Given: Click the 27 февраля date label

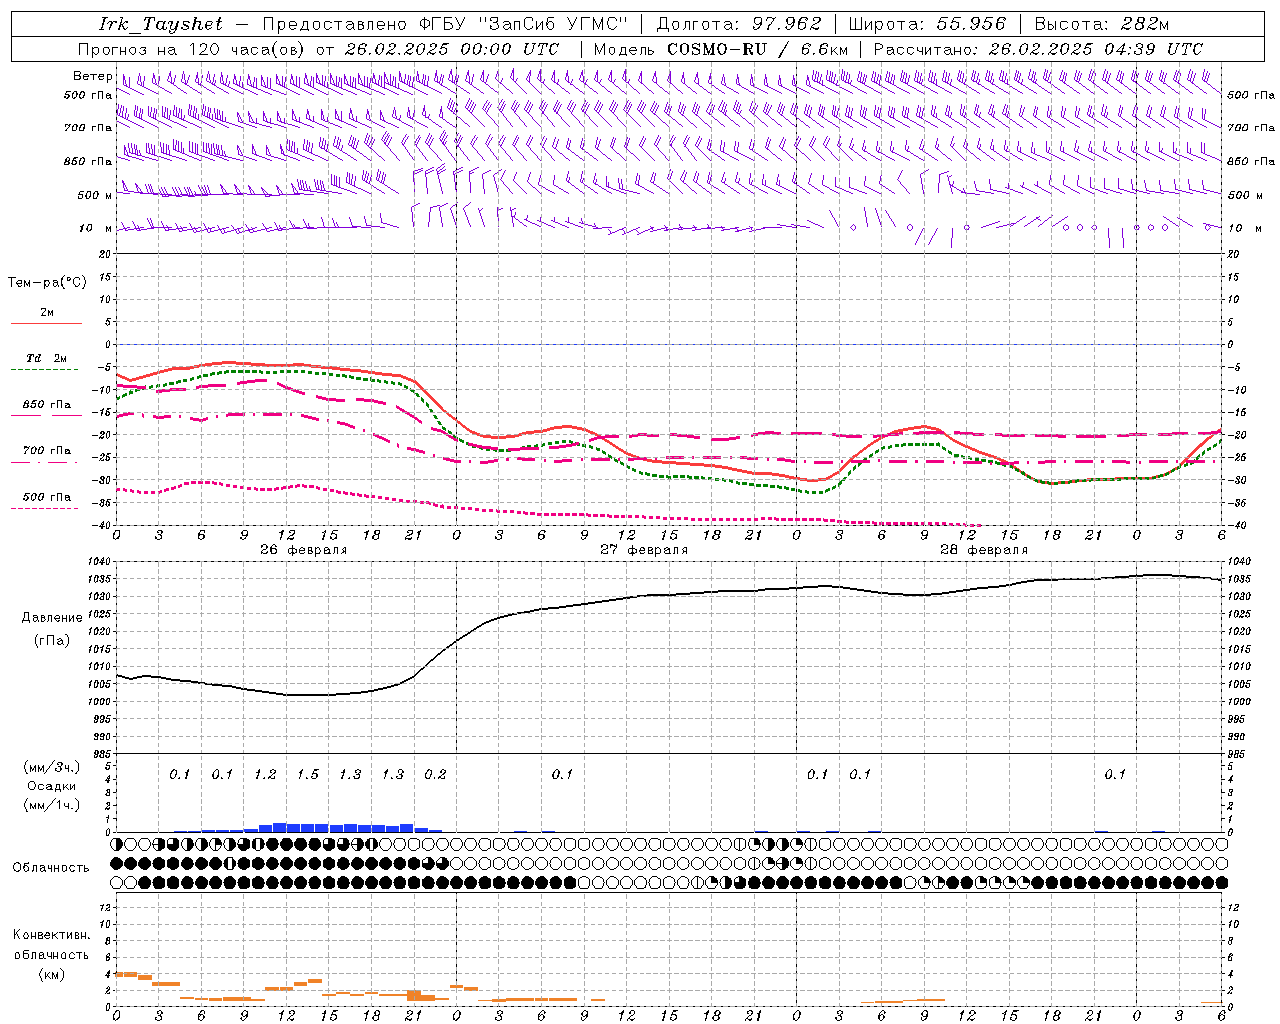Looking at the screenshot, I should (644, 550).
